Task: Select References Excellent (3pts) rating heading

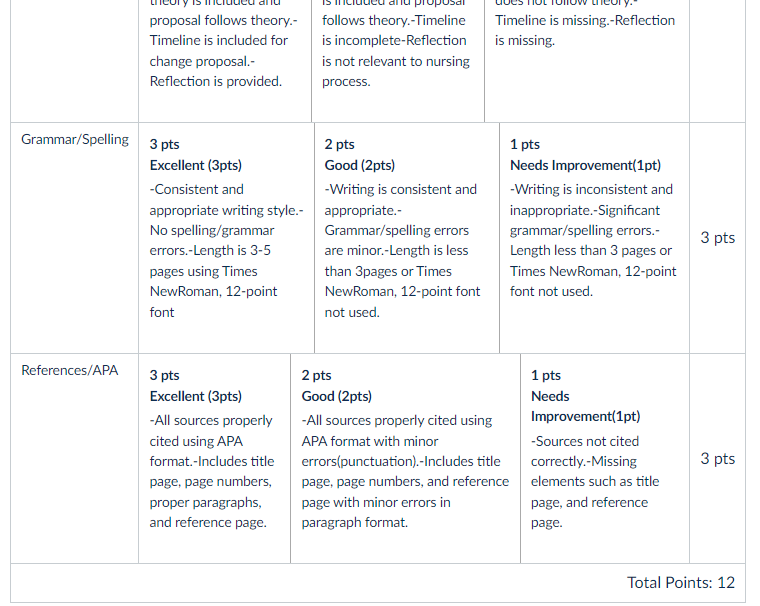Action: [196, 397]
